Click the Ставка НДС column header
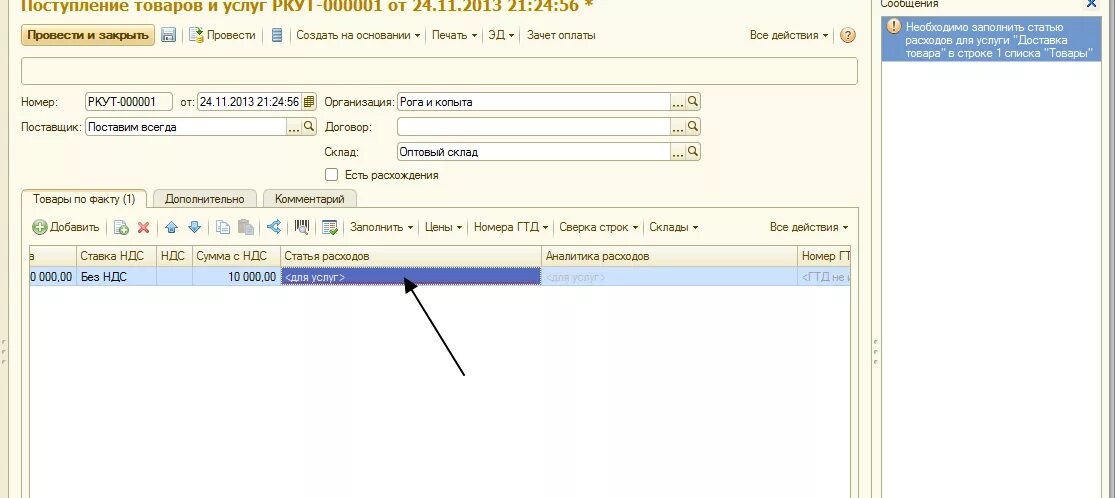This screenshot has height=498, width=1115. [x=117, y=256]
